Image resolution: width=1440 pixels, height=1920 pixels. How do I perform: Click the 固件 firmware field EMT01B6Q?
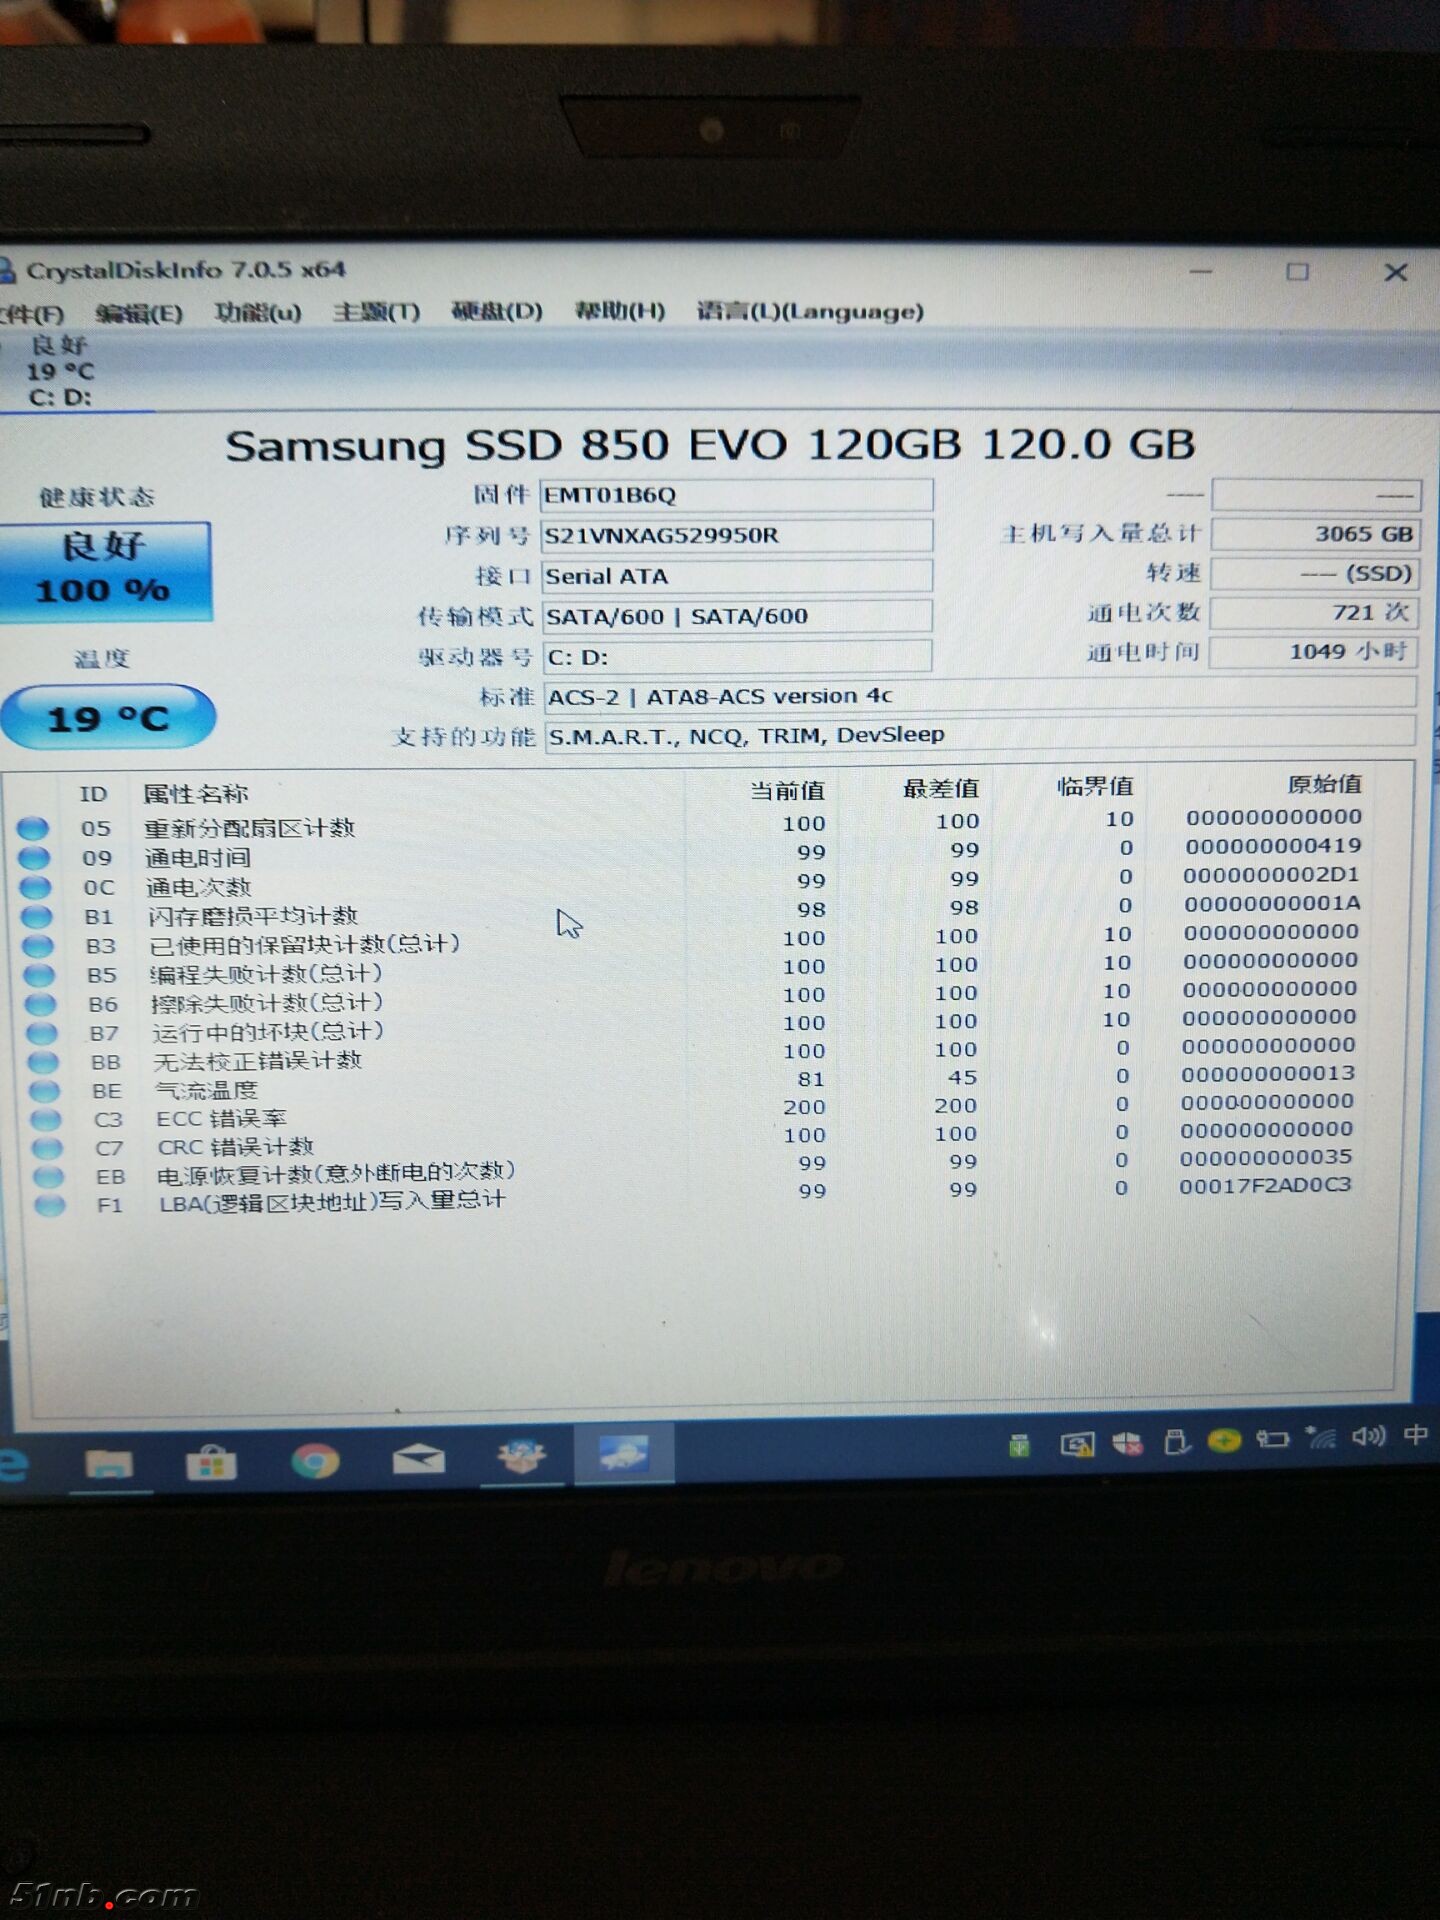pyautogui.click(x=736, y=495)
